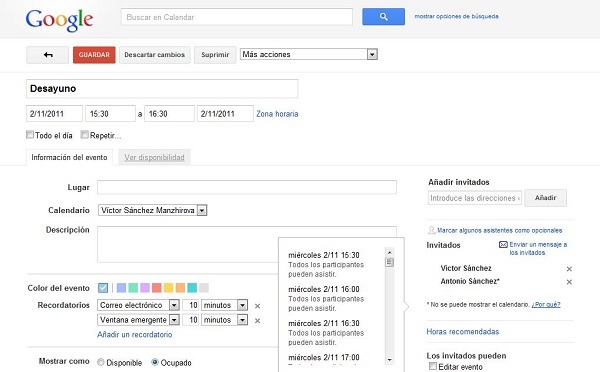This screenshot has height=372, width=600.
Task: Click mostrar opciones de búsqueda link
Action: point(457,16)
